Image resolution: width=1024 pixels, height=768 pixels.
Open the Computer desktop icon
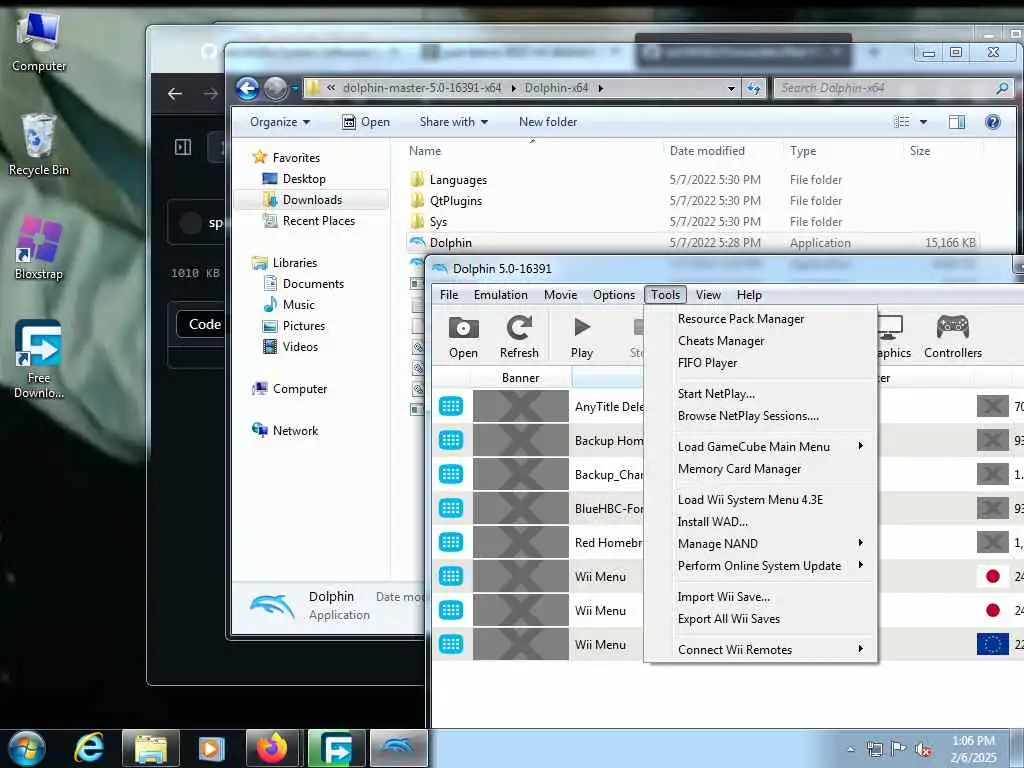[x=39, y=42]
